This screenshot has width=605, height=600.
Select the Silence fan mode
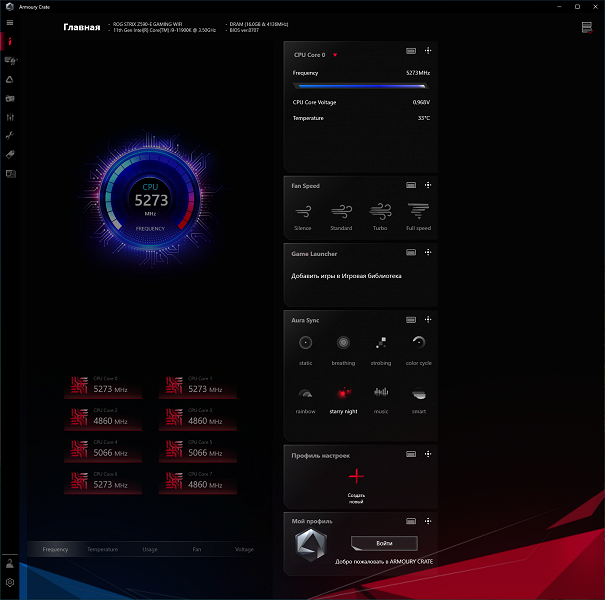(302, 217)
